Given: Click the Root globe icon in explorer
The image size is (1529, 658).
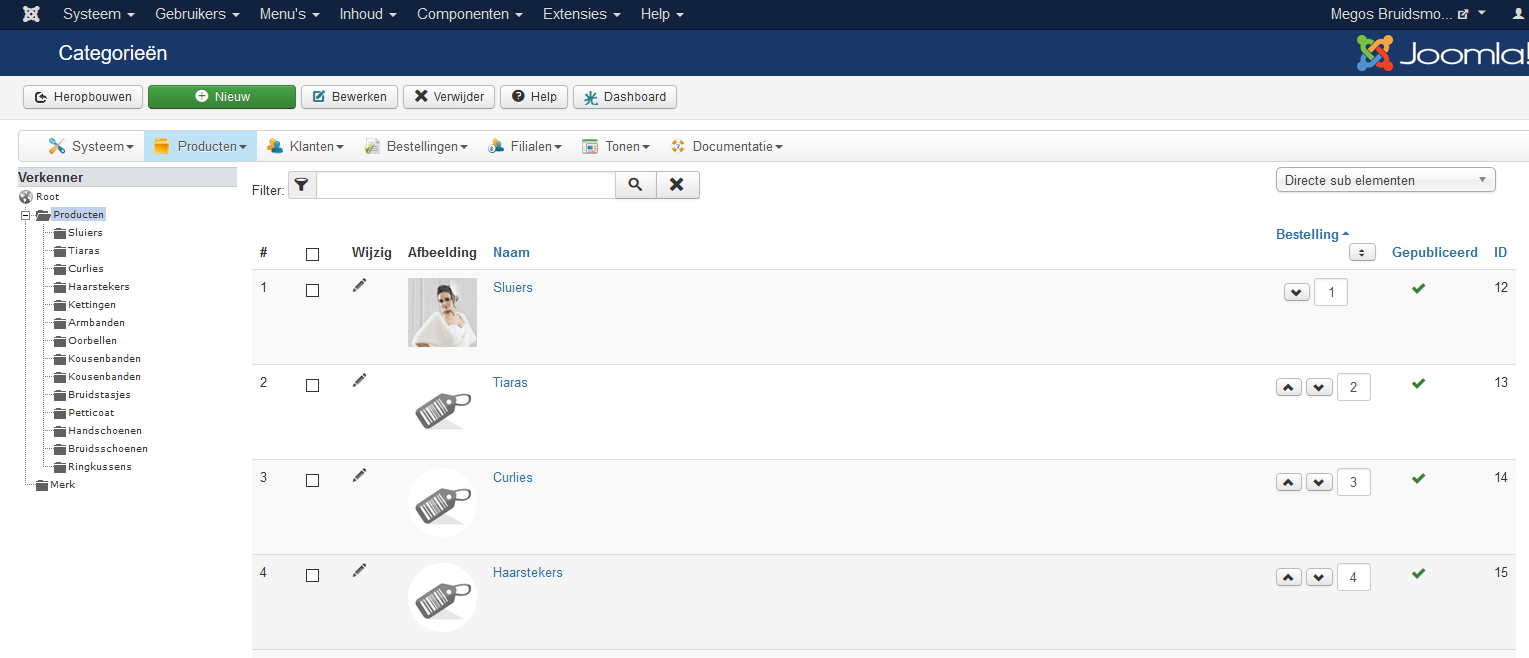Looking at the screenshot, I should pyautogui.click(x=26, y=197).
